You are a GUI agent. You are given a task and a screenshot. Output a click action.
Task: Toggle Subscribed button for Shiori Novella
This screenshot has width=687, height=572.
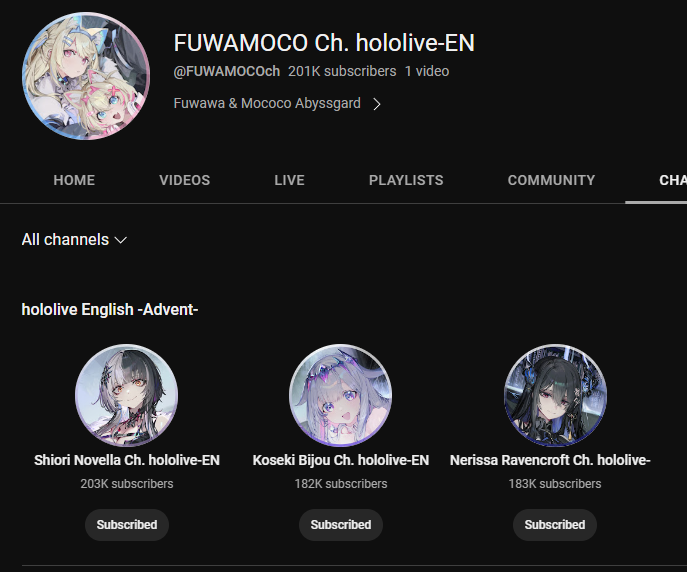pos(127,525)
